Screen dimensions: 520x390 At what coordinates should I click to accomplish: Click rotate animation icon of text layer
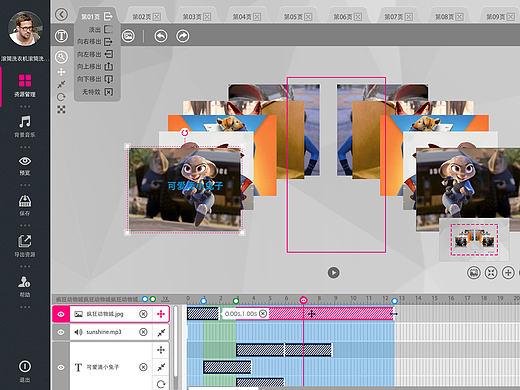161,384
